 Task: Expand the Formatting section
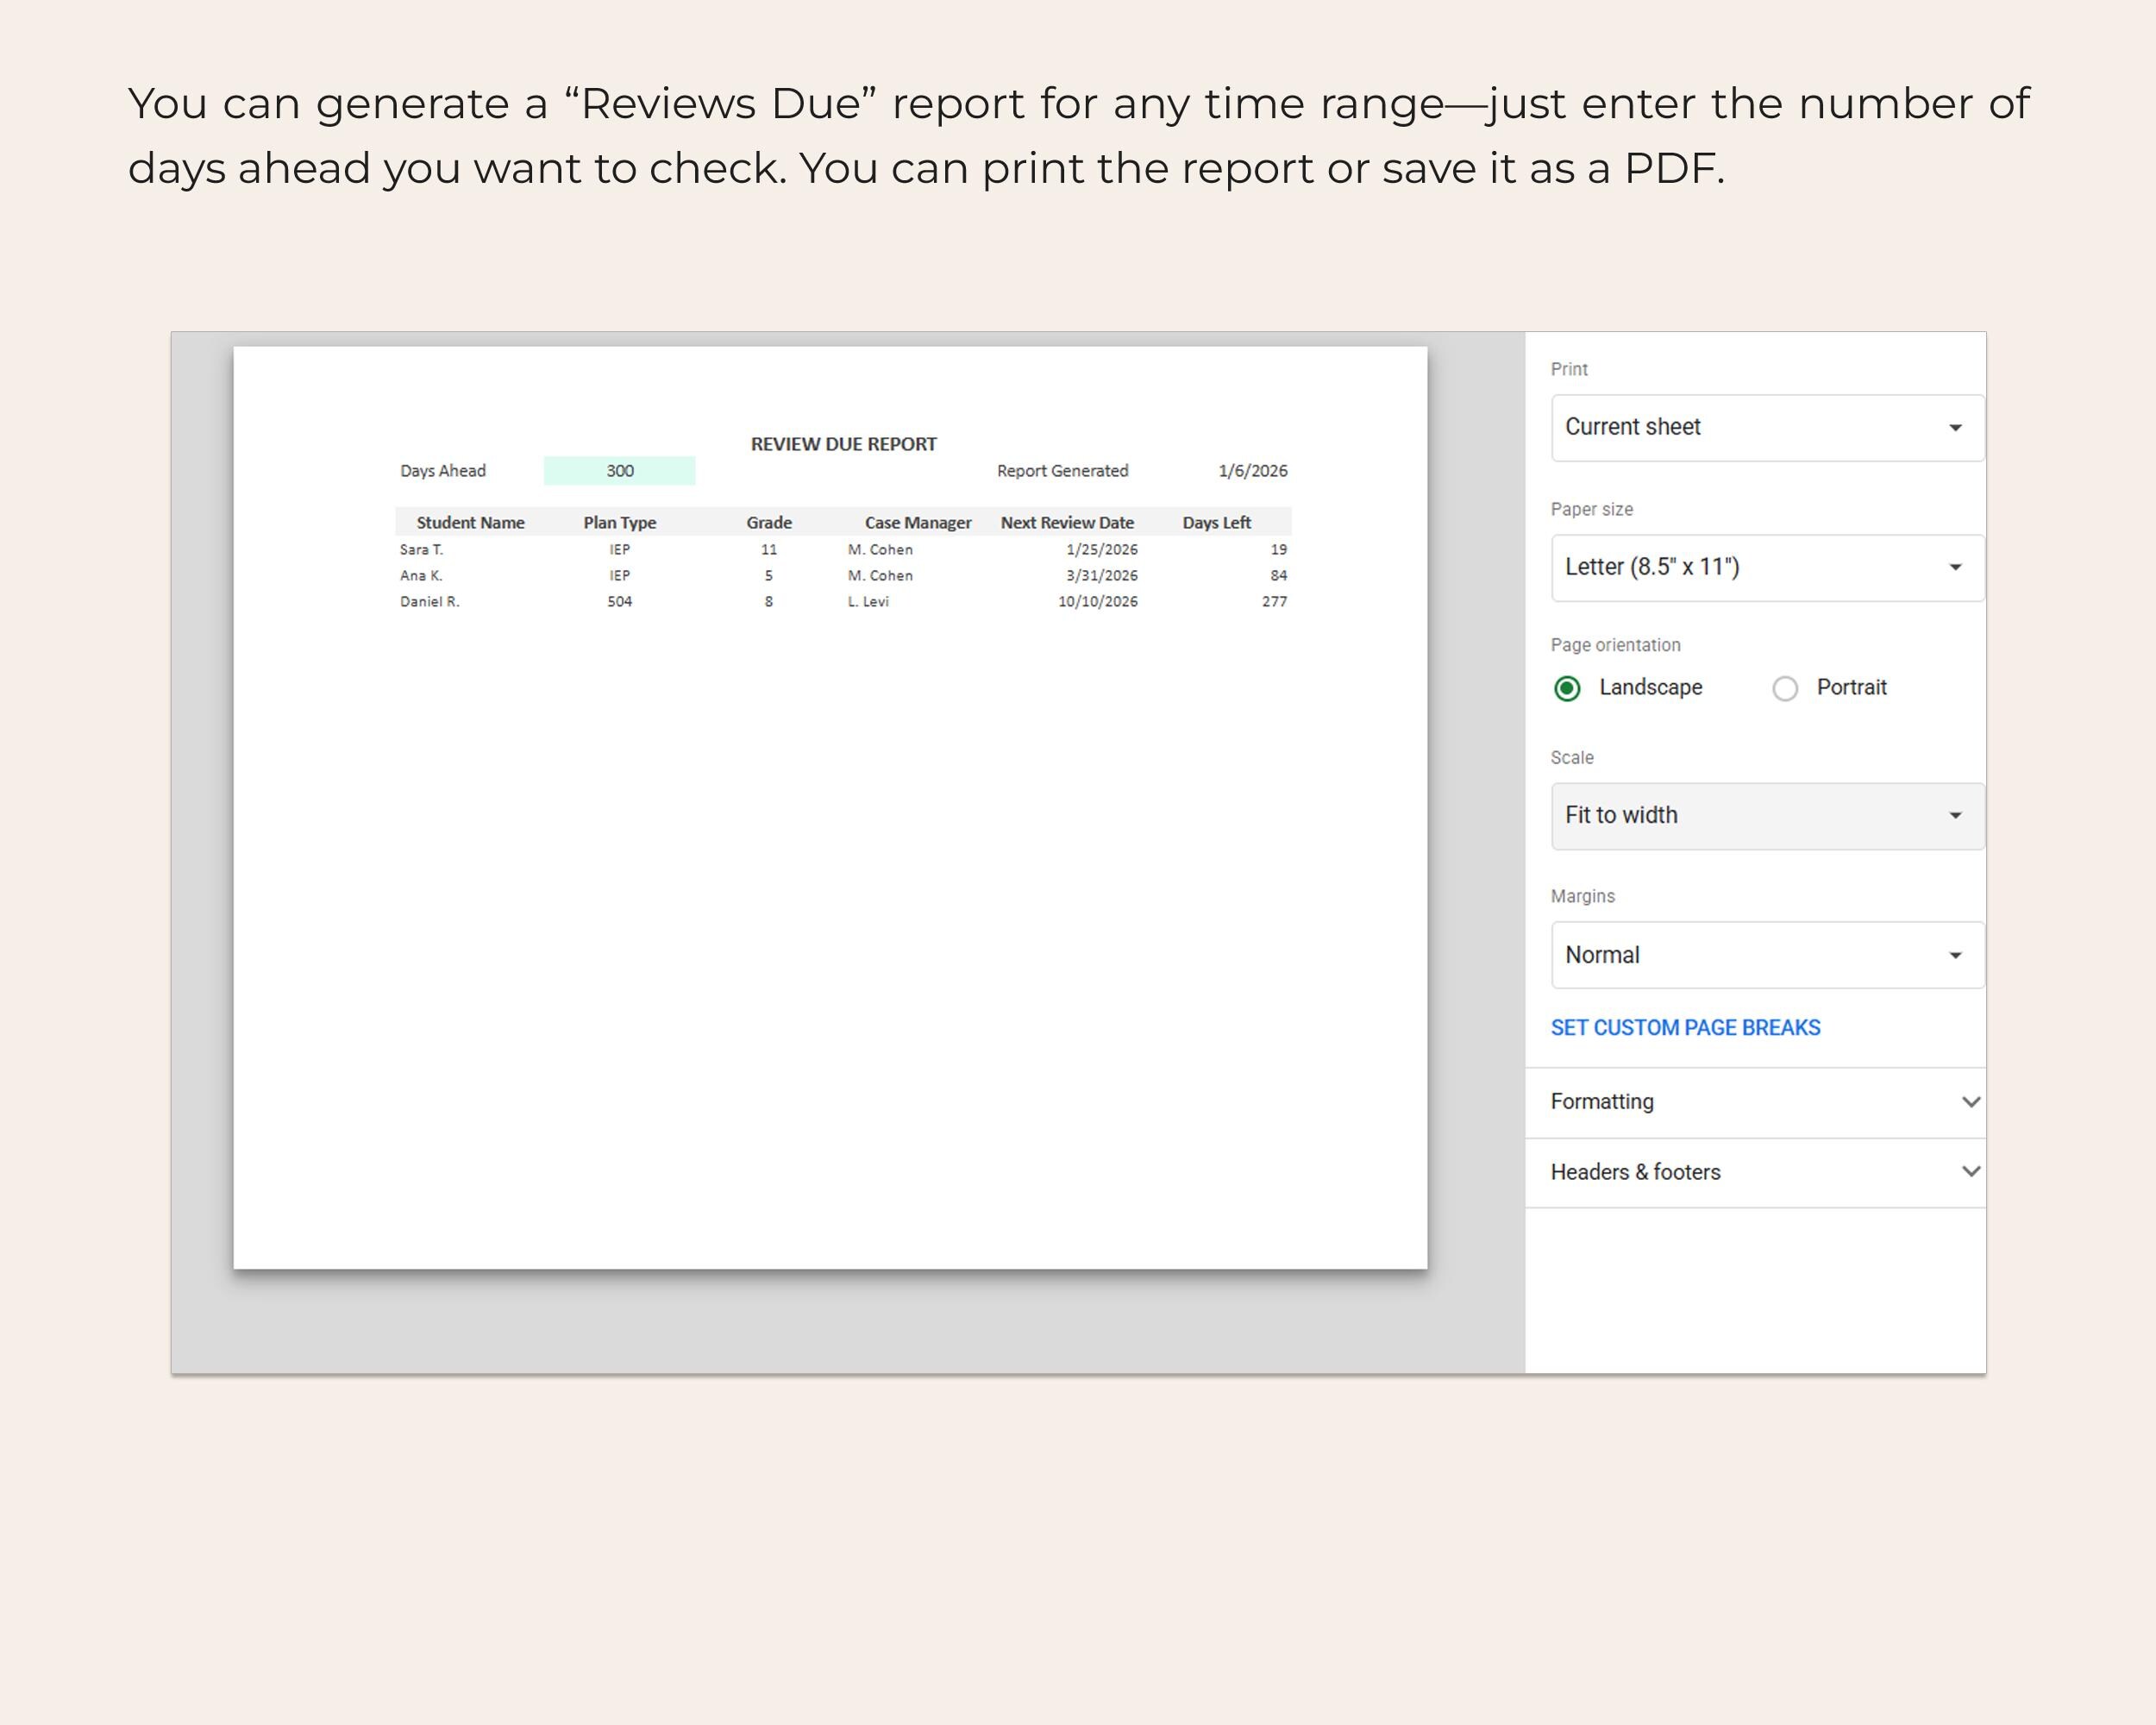[1755, 1102]
